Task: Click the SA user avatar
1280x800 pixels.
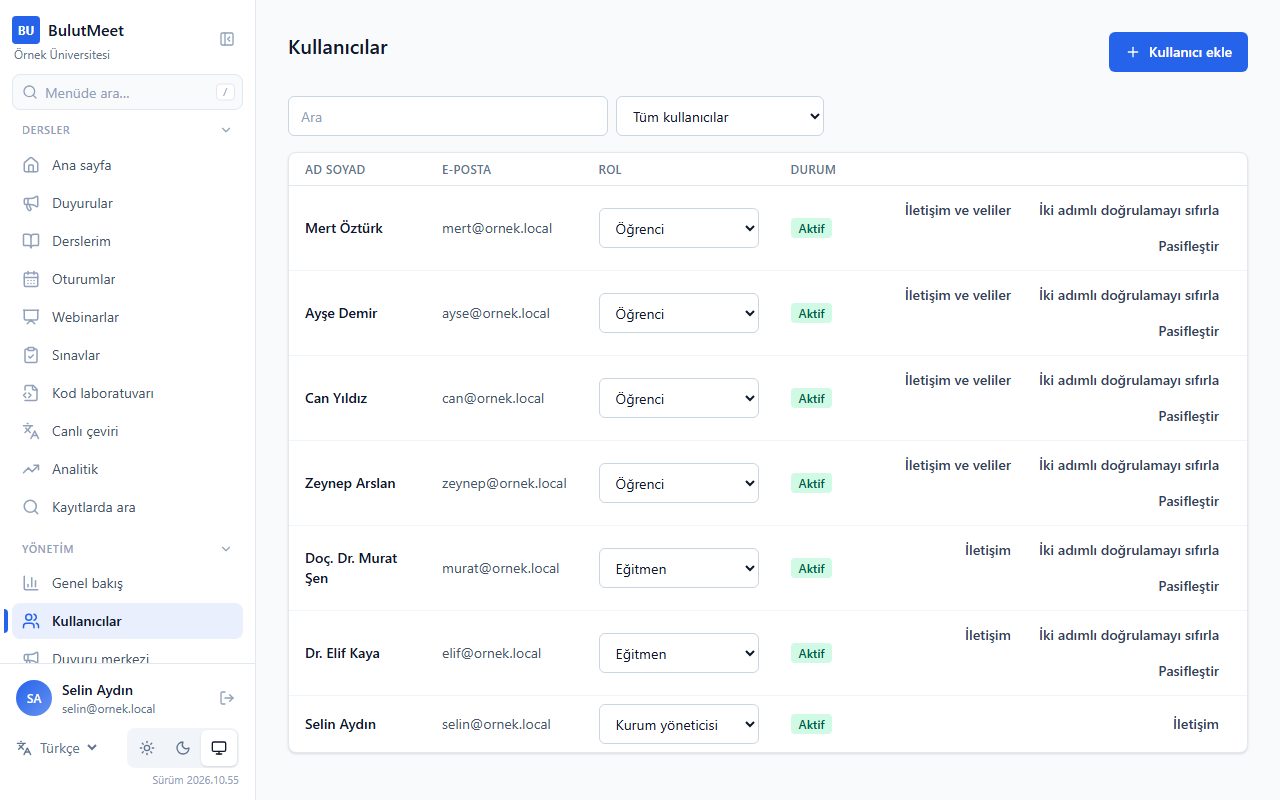Action: pos(34,698)
